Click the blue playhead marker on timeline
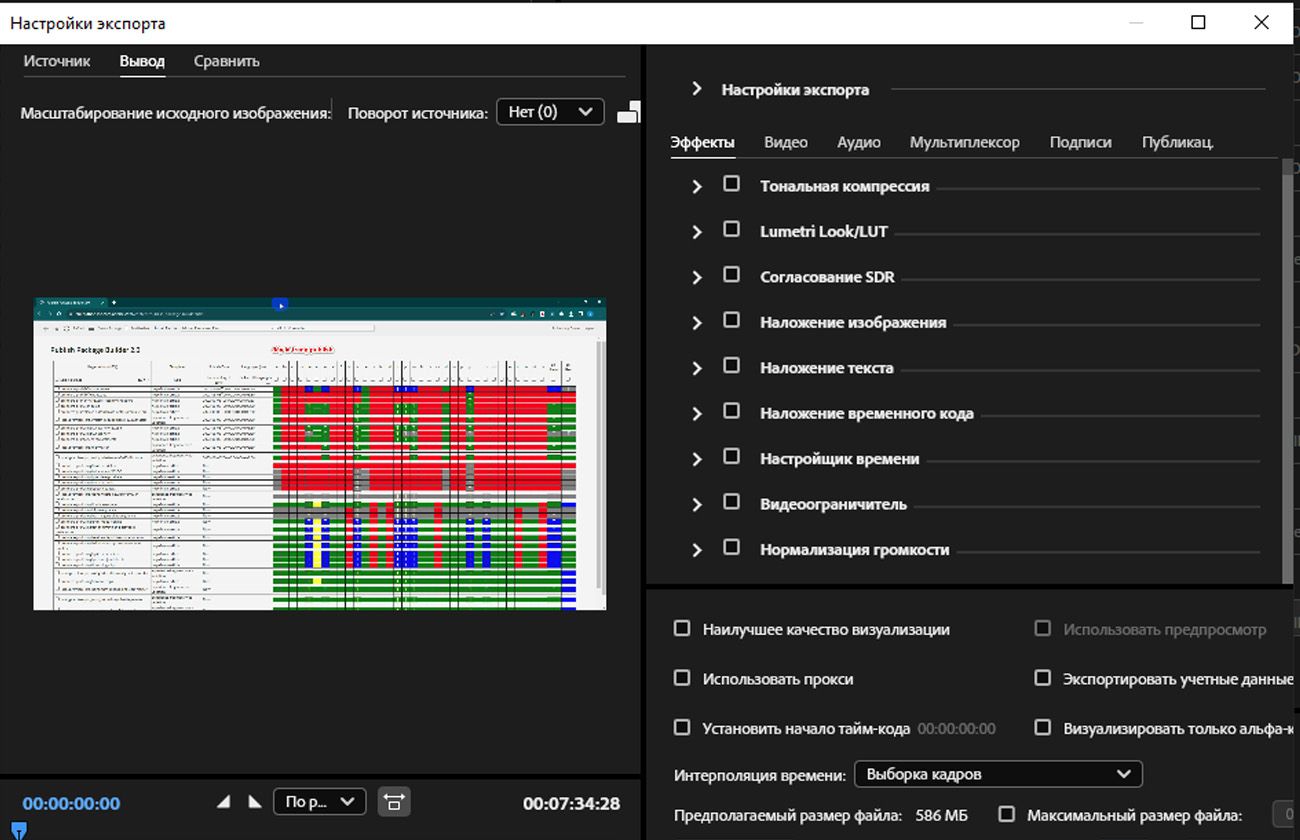This screenshot has width=1300, height=840. click(x=18, y=829)
